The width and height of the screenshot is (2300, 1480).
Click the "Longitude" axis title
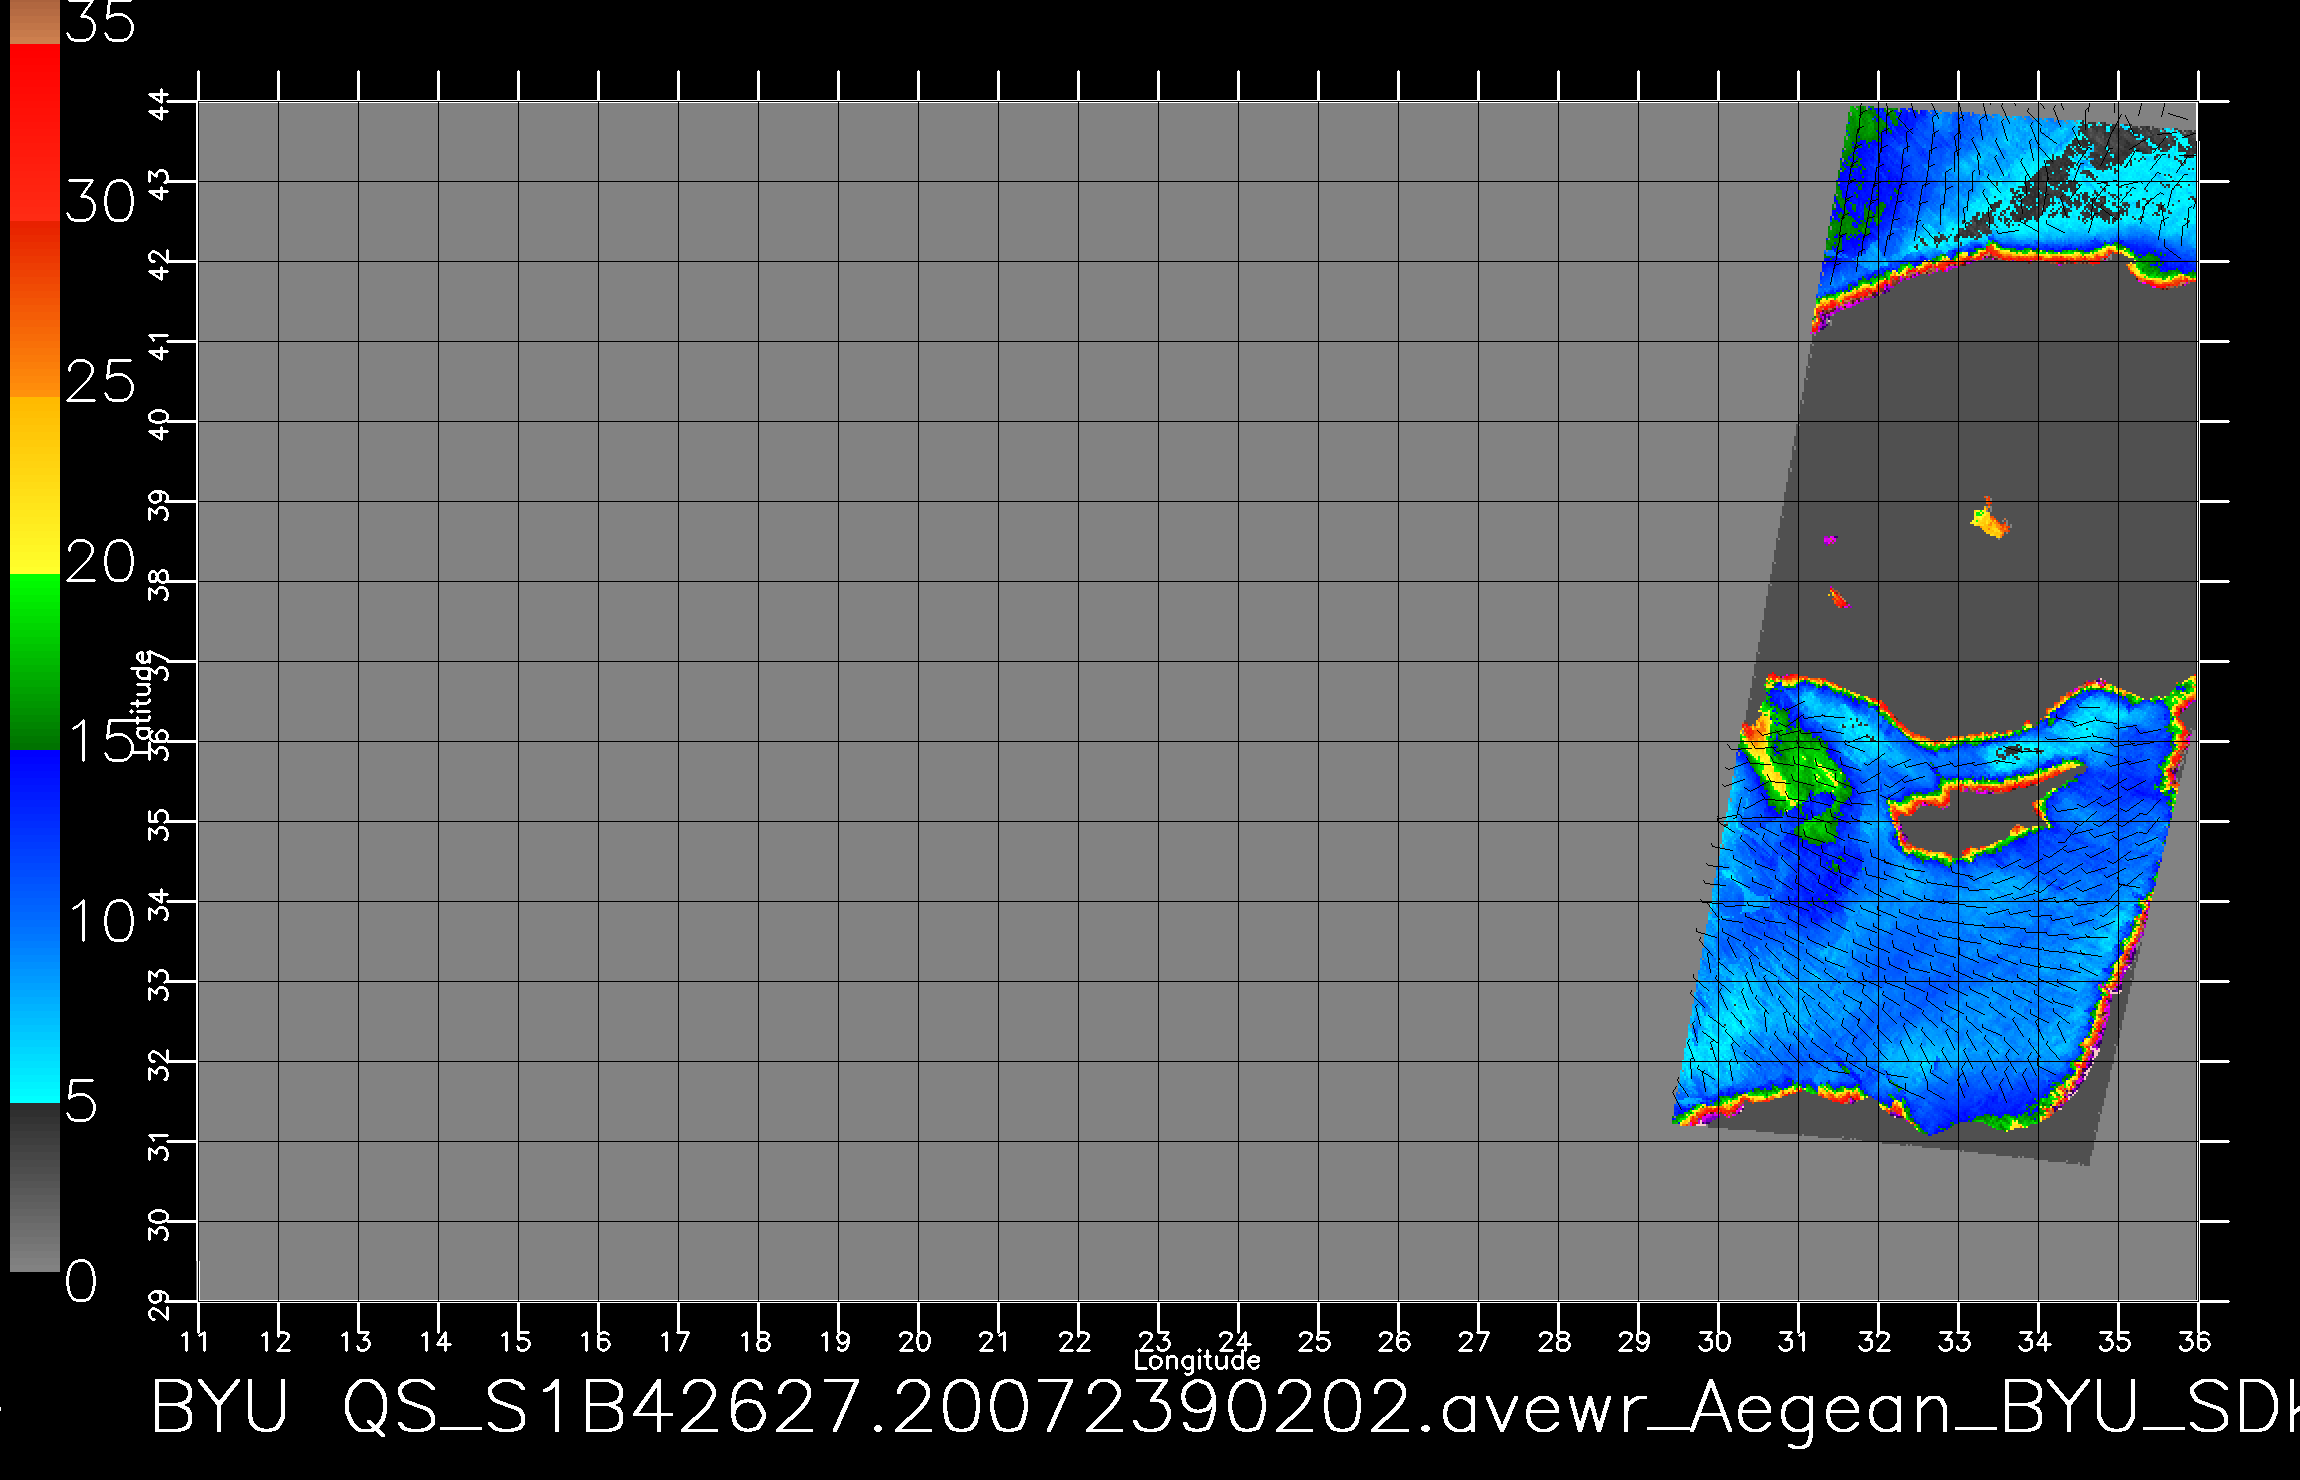(x=1197, y=1360)
